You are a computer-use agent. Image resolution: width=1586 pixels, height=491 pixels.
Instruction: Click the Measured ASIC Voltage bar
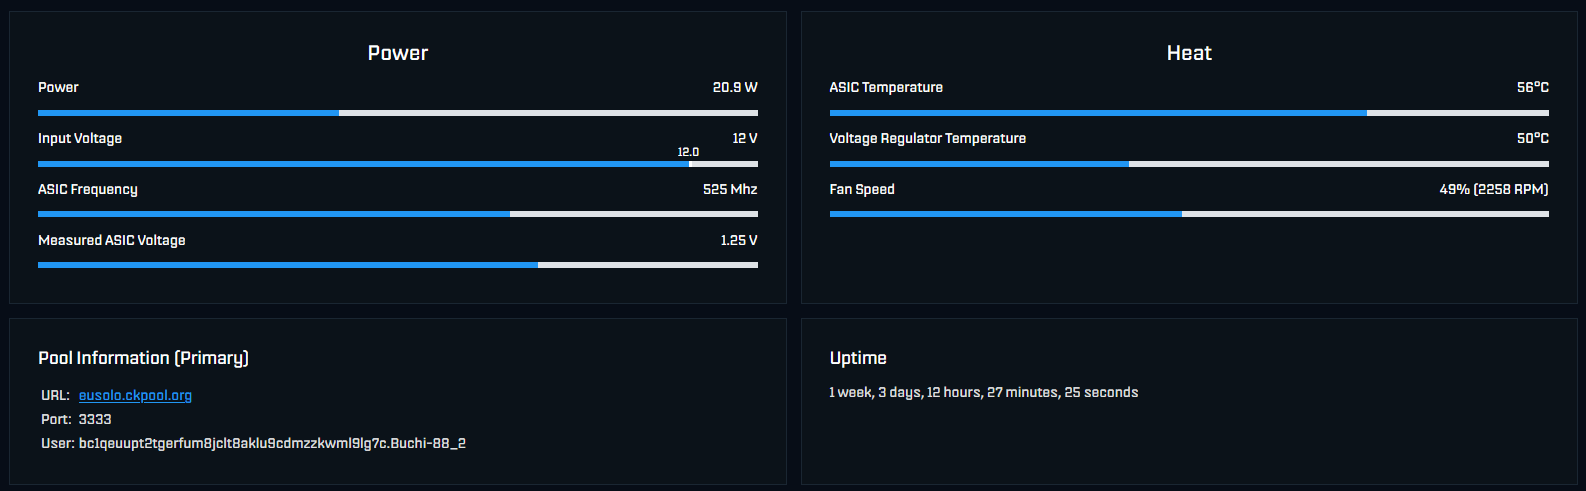tap(398, 265)
